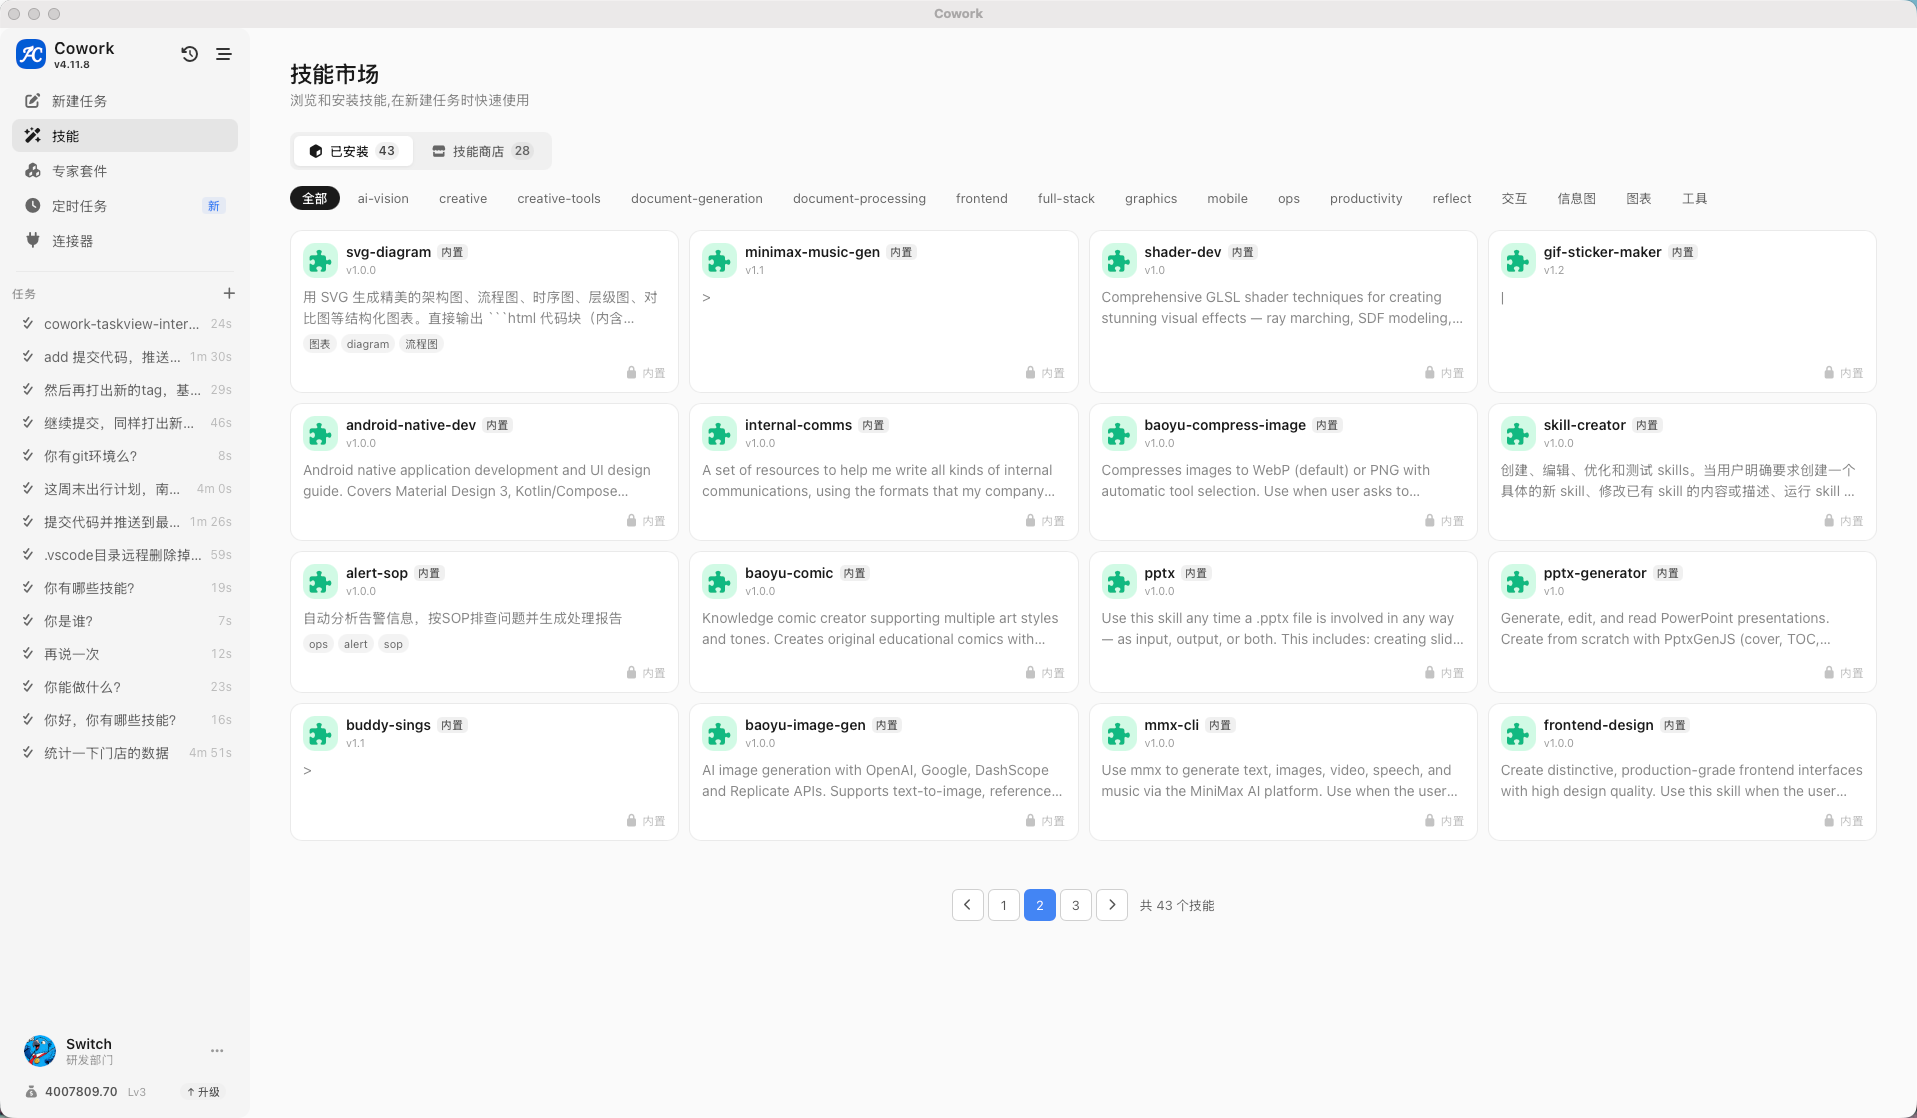Add a new task with plus icon
This screenshot has width=1917, height=1118.
click(229, 293)
